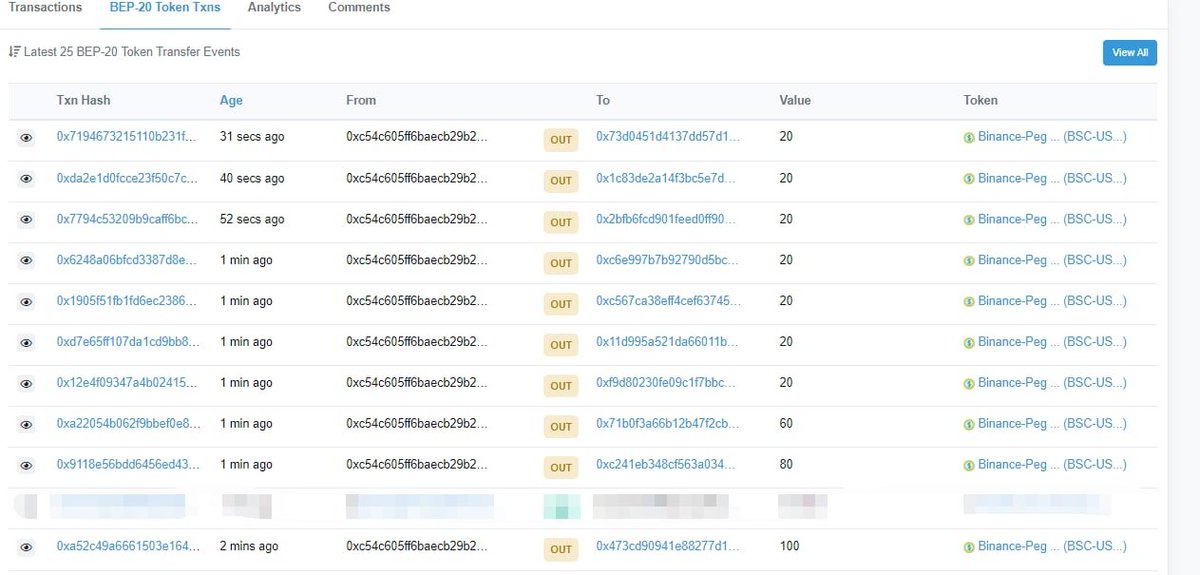The height and width of the screenshot is (575, 1200).
Task: Open recipient address 0xc241eb348cf563a034
Action: (x=668, y=465)
